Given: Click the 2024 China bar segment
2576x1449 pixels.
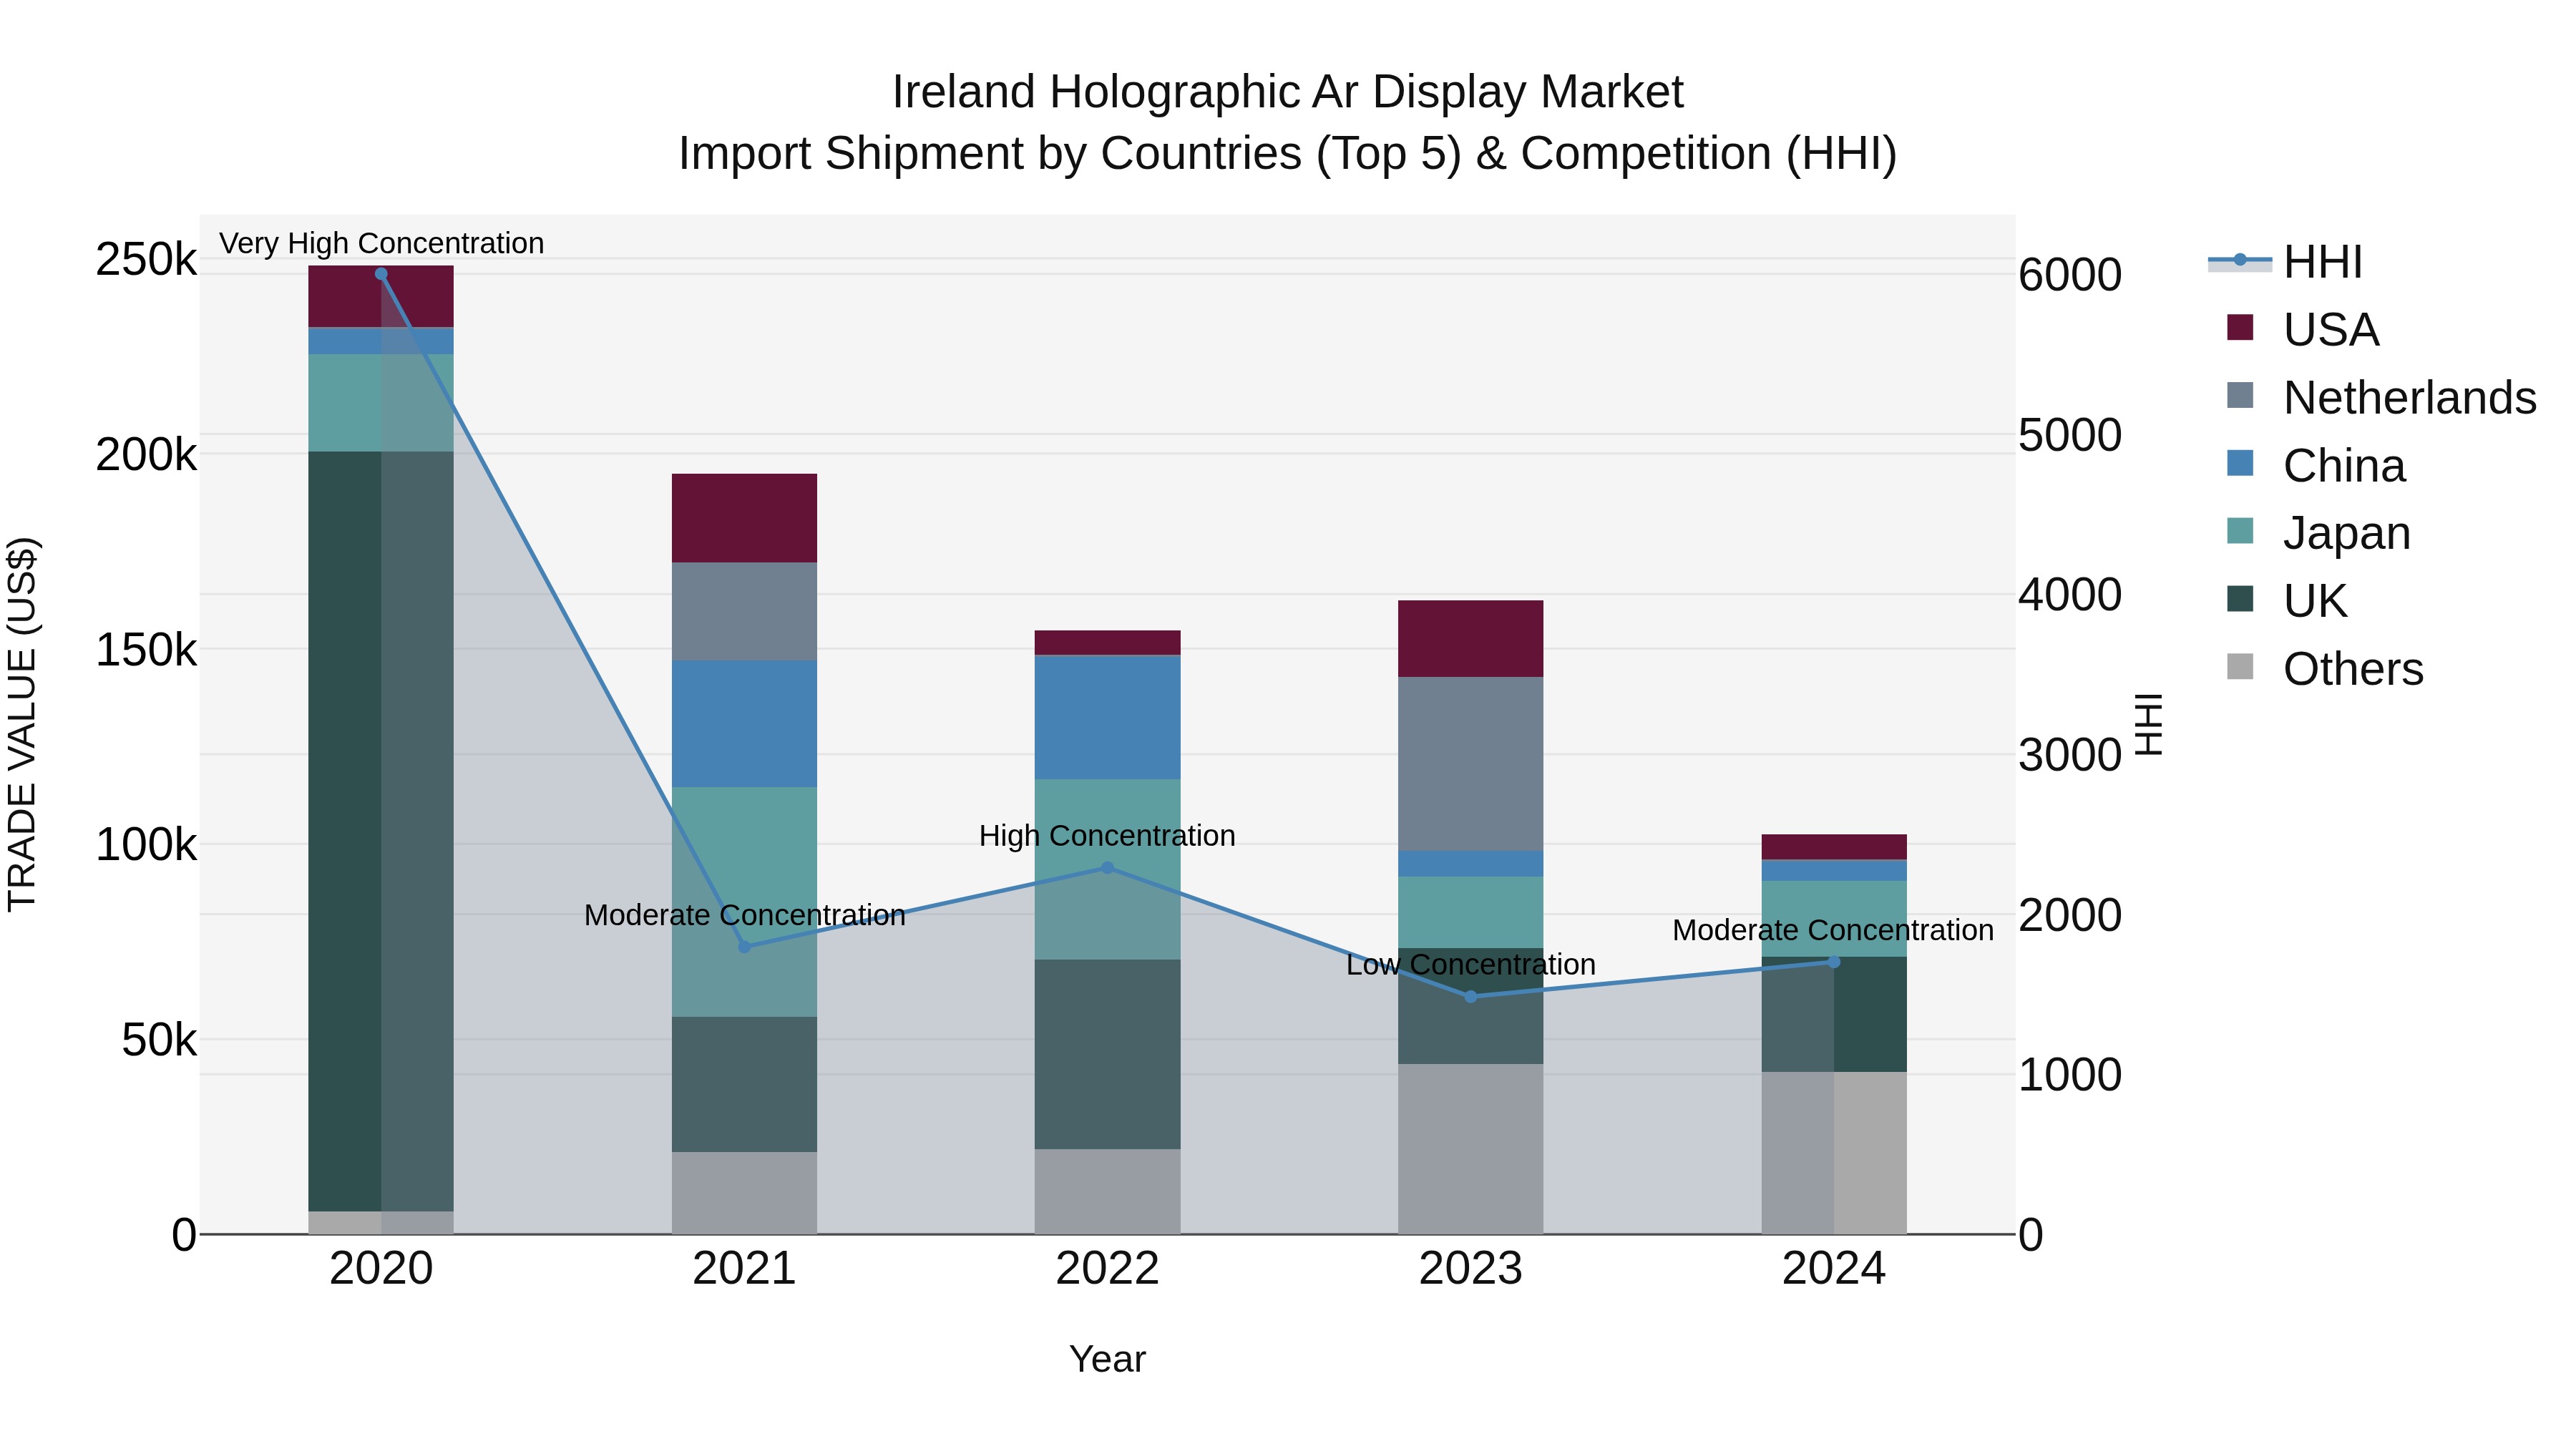Looking at the screenshot, I should (1834, 870).
